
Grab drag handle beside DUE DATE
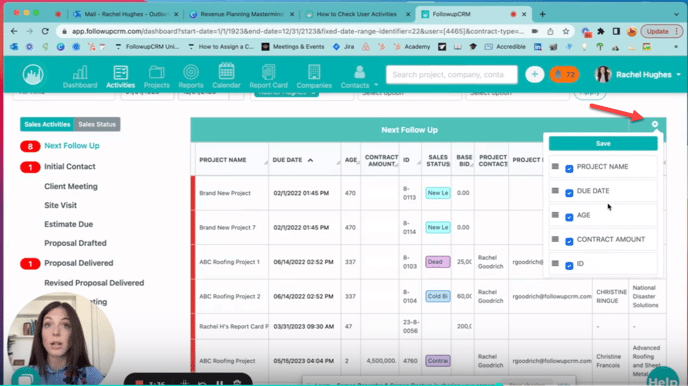coord(555,191)
